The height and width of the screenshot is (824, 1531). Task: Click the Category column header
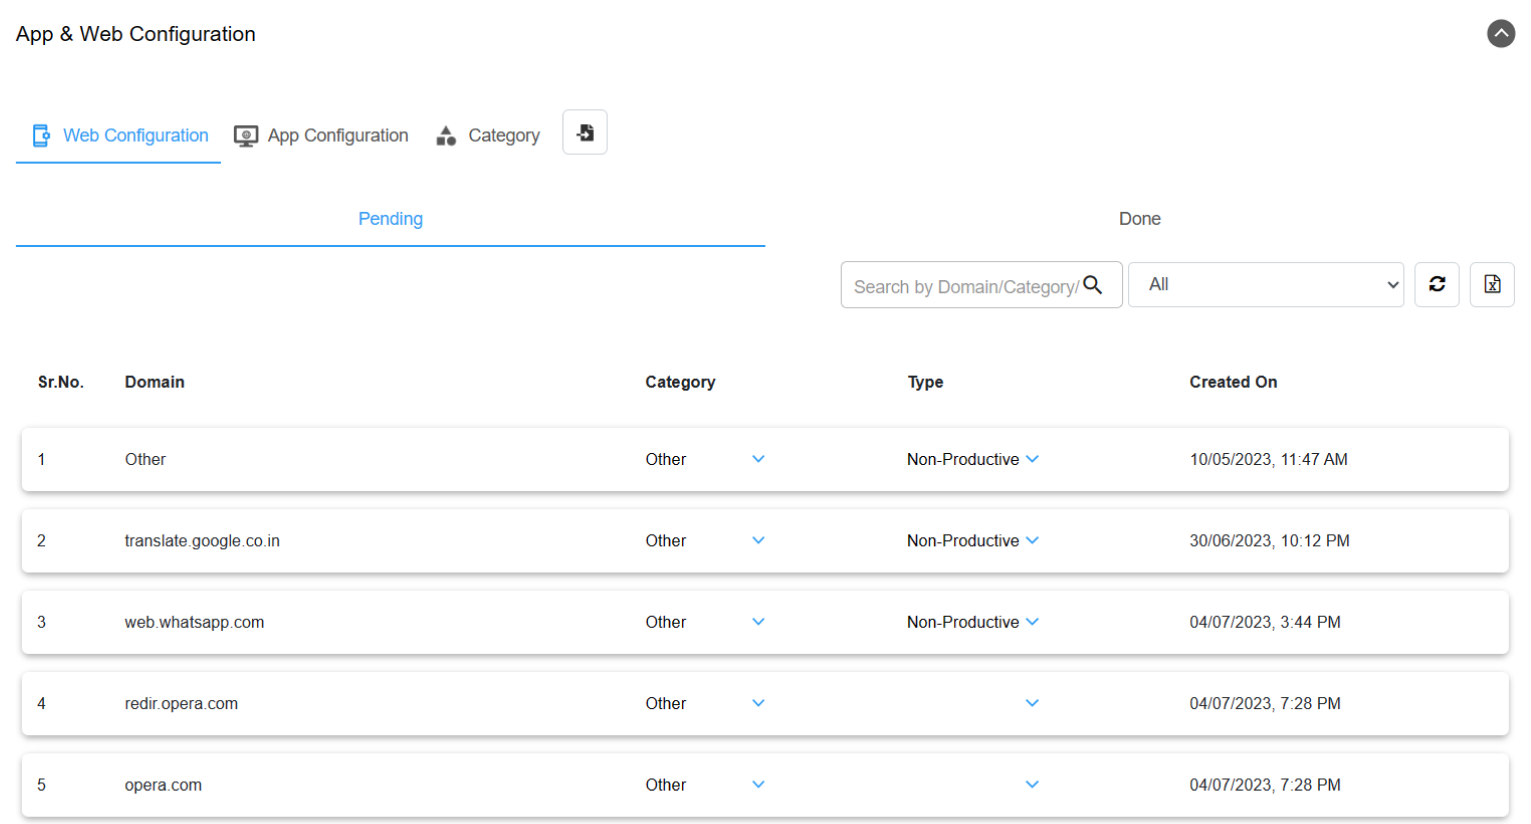point(680,382)
